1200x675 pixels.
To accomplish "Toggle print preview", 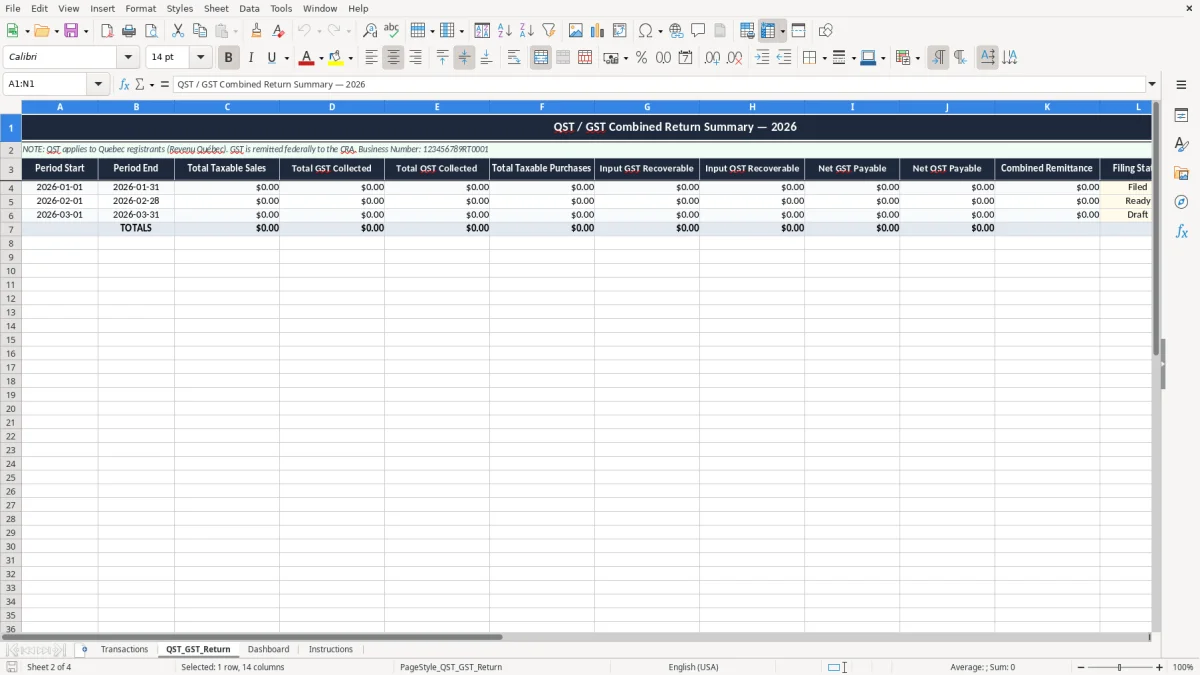I will click(x=151, y=31).
